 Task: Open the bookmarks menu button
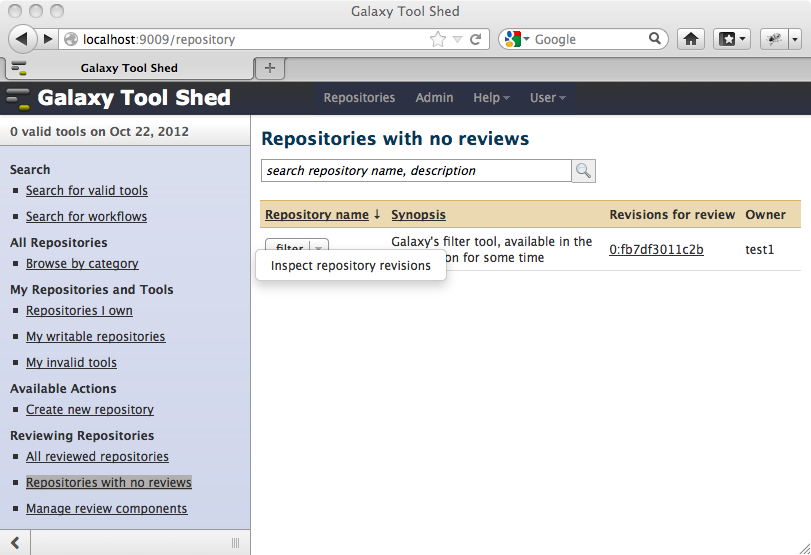pyautogui.click(x=732, y=39)
